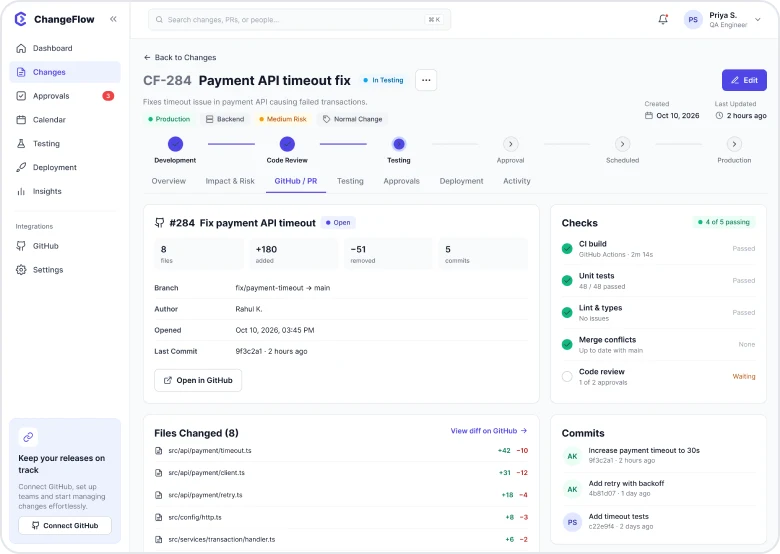The height and width of the screenshot is (554, 780).
Task: Open the Activity tab
Action: point(517,181)
